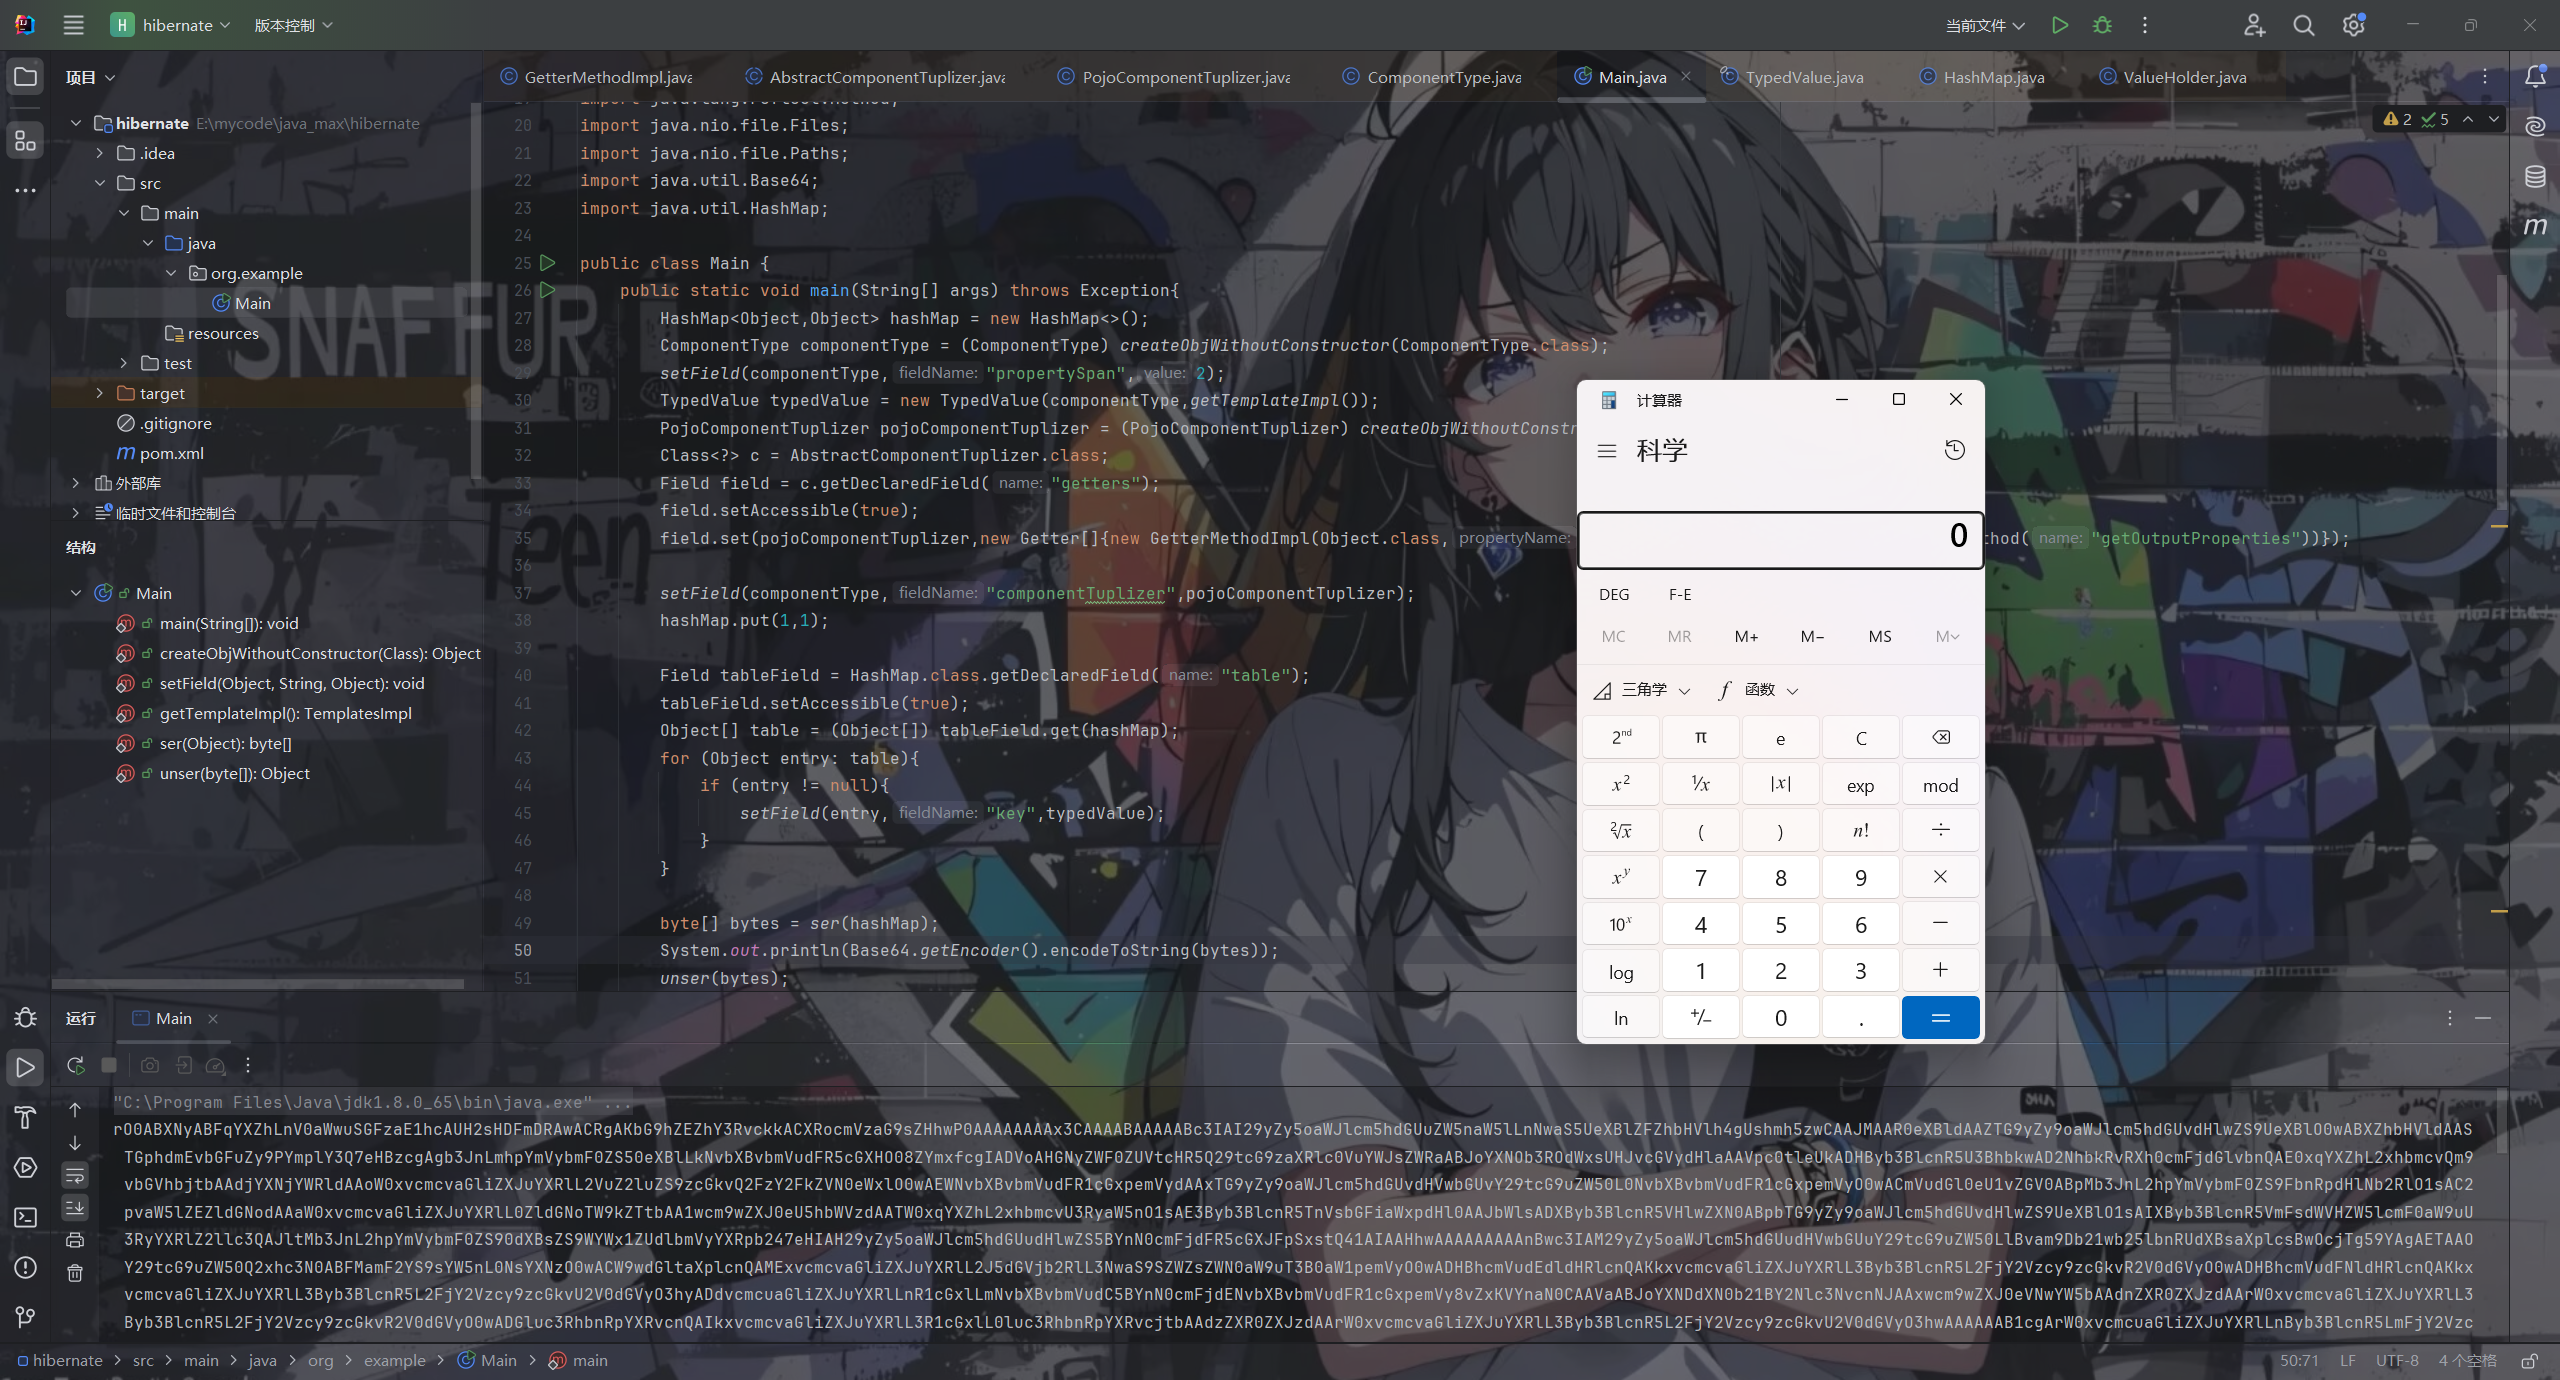Open the Maven tool window icon
Screen dimensions: 2560x1380
point(2535,226)
